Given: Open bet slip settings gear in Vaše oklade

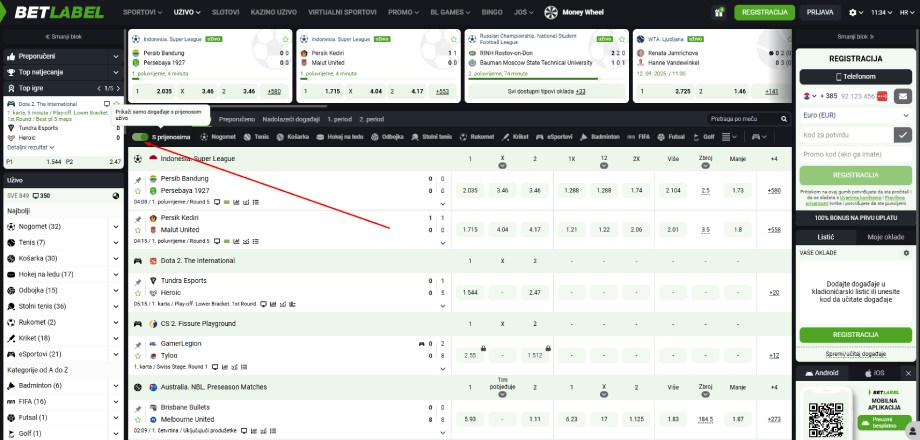Looking at the screenshot, I should point(906,253).
